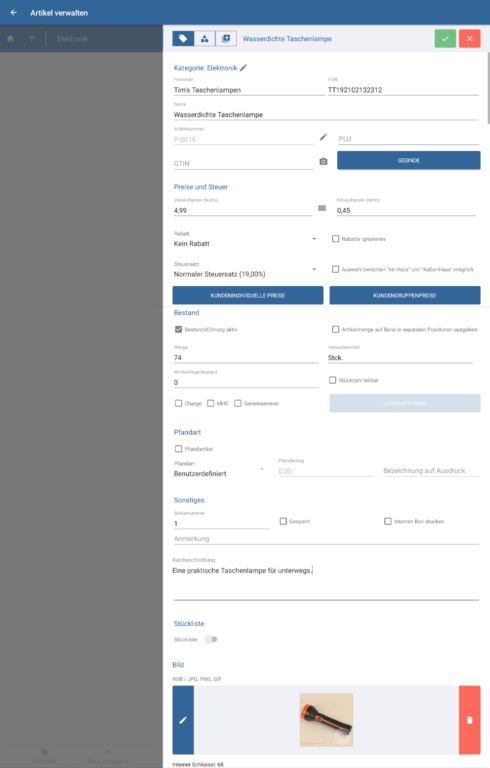Screen dimensions: 490x768
Task: Uncheck Bestandsführung aktiv
Action: [x=178, y=329]
